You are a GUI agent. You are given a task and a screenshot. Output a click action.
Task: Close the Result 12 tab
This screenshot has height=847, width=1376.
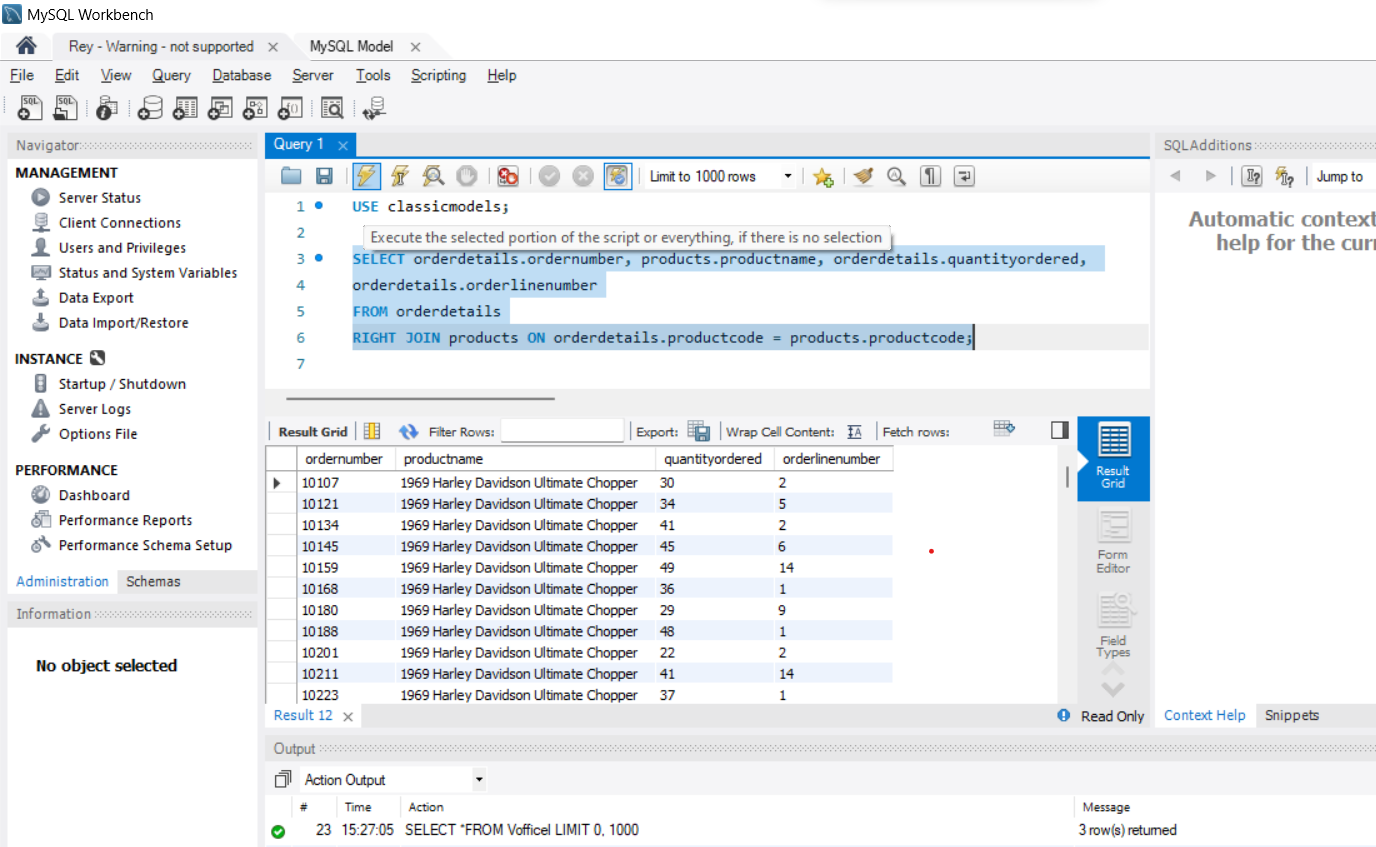[x=348, y=716]
